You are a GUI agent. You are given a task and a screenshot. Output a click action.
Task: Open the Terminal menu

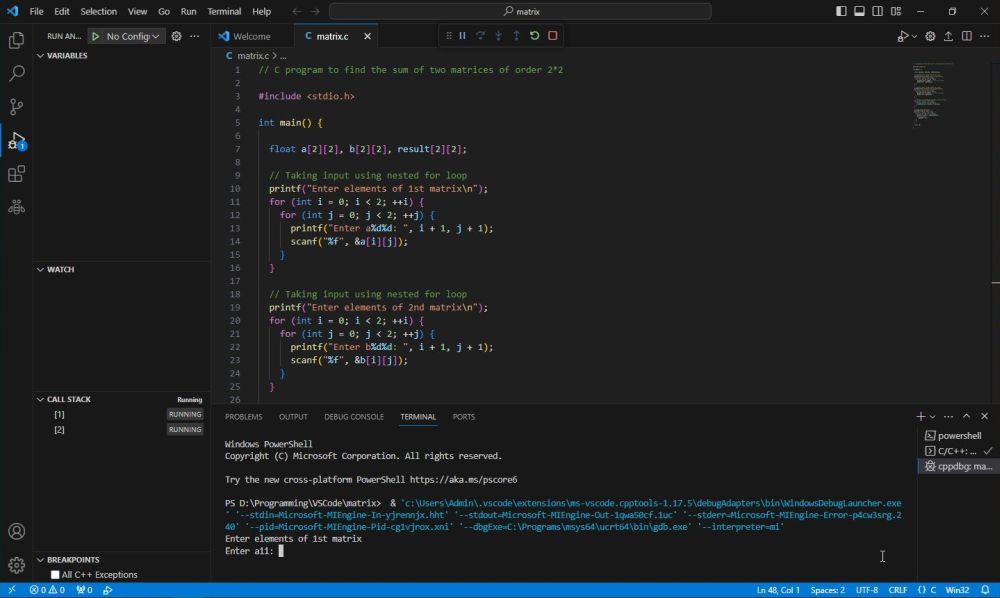(224, 11)
